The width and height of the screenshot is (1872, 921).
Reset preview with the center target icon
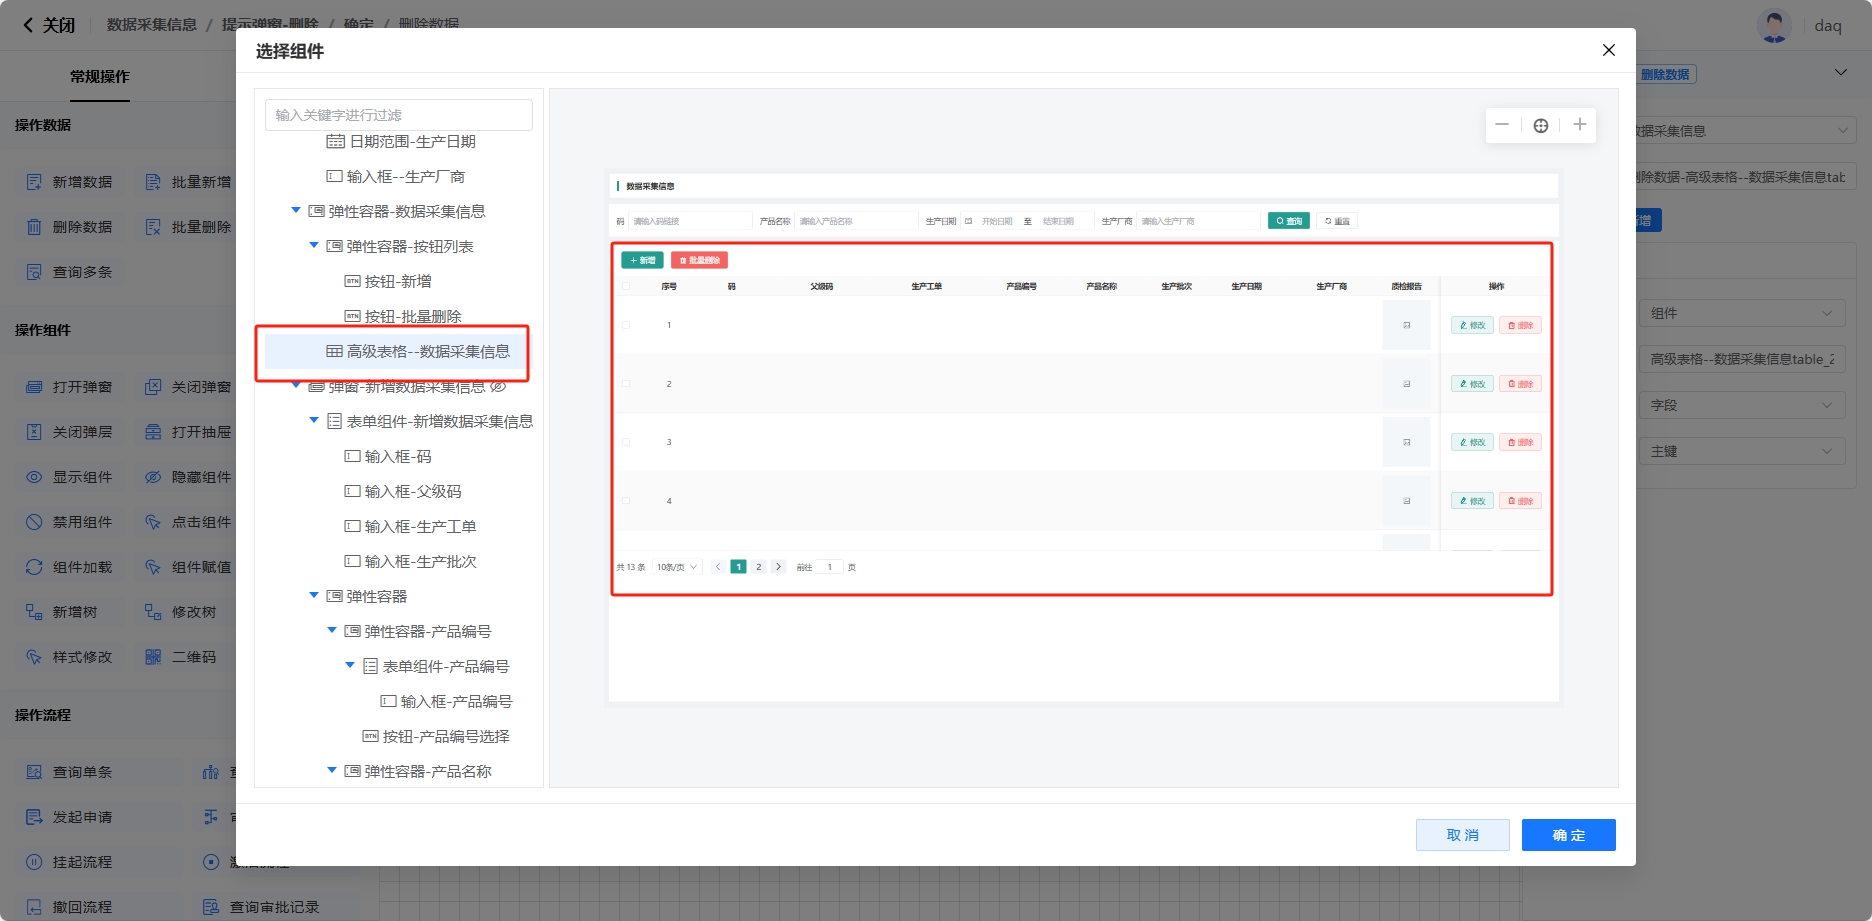pyautogui.click(x=1540, y=125)
